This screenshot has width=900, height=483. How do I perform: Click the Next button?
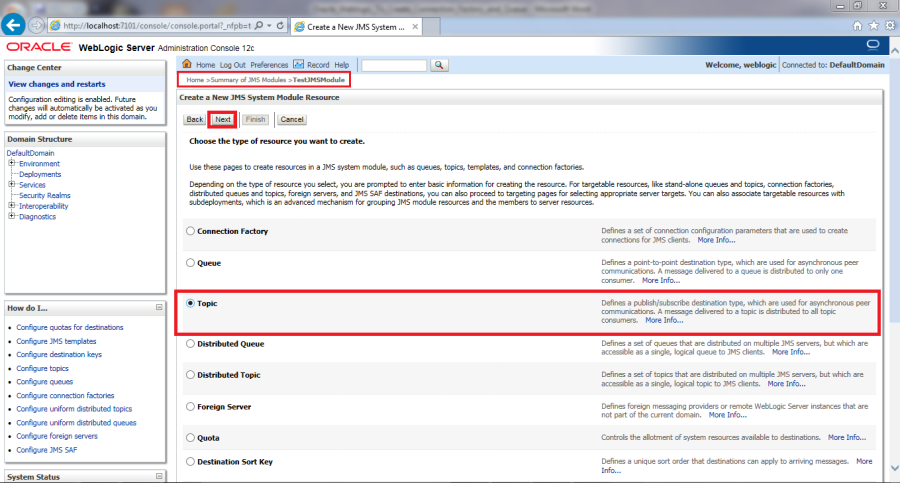click(223, 119)
